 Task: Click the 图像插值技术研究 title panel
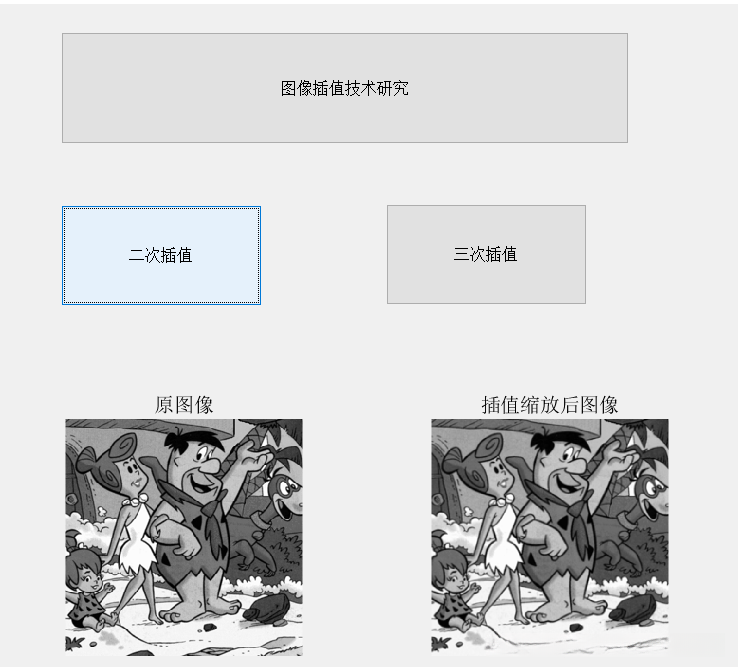coord(345,88)
